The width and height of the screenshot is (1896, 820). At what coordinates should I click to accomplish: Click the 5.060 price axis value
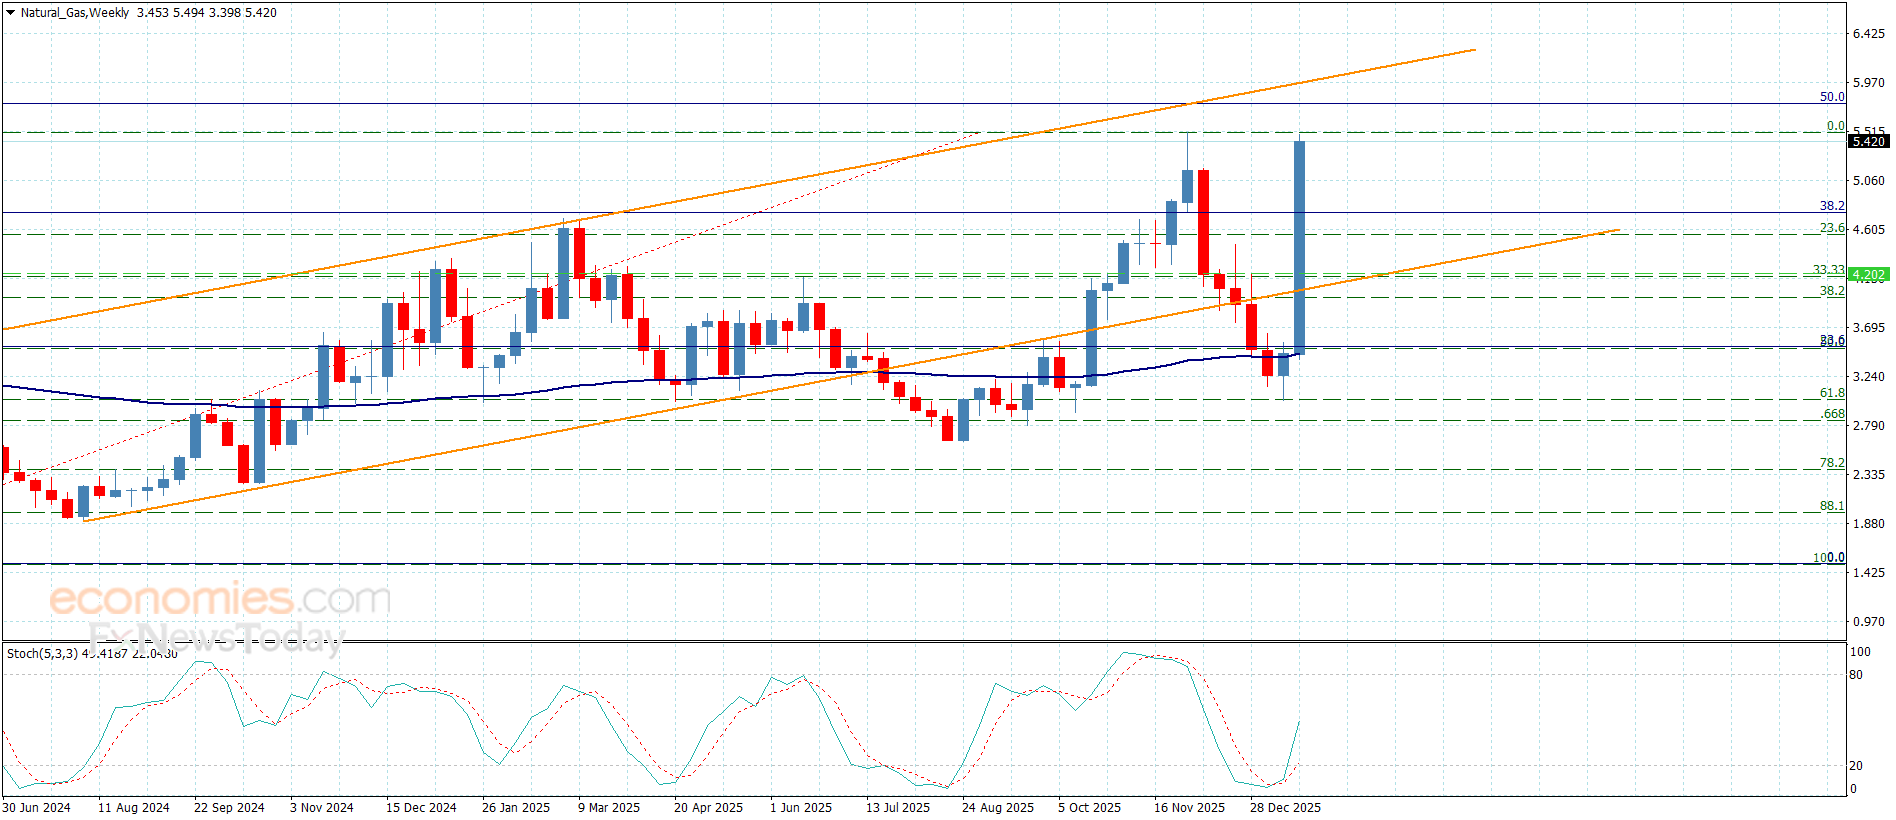pos(1869,181)
